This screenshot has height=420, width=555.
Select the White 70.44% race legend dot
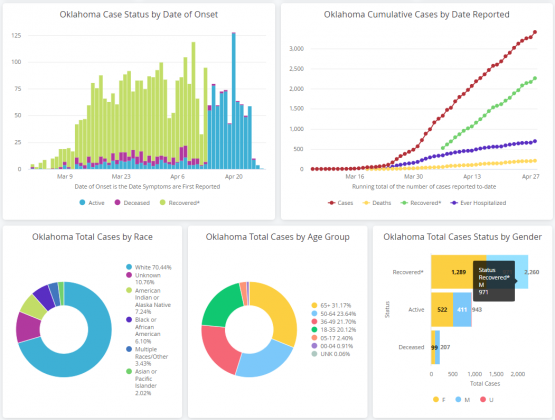click(129, 267)
